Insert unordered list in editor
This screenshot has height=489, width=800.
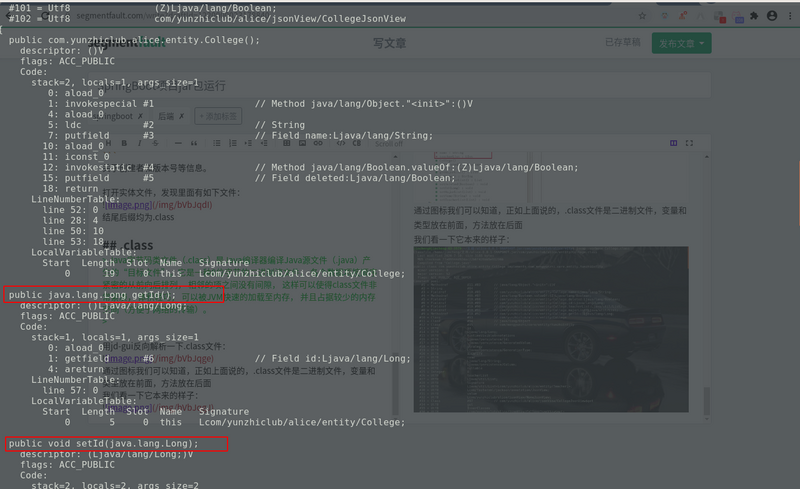pos(217,143)
